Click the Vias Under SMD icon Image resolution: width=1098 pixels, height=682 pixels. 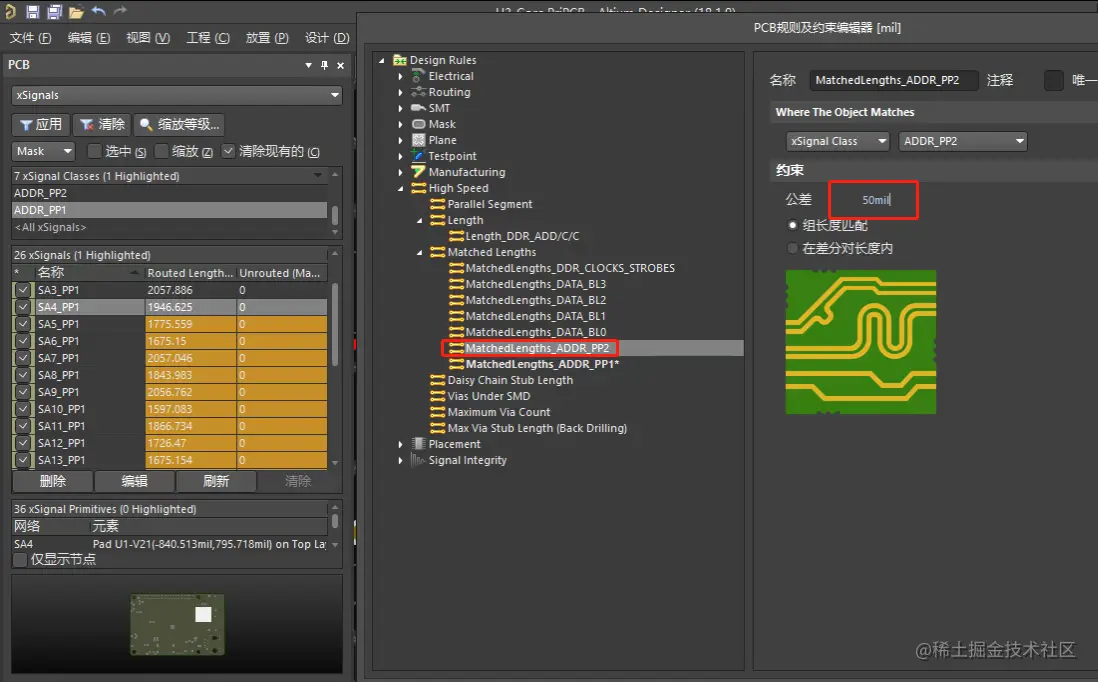(438, 396)
